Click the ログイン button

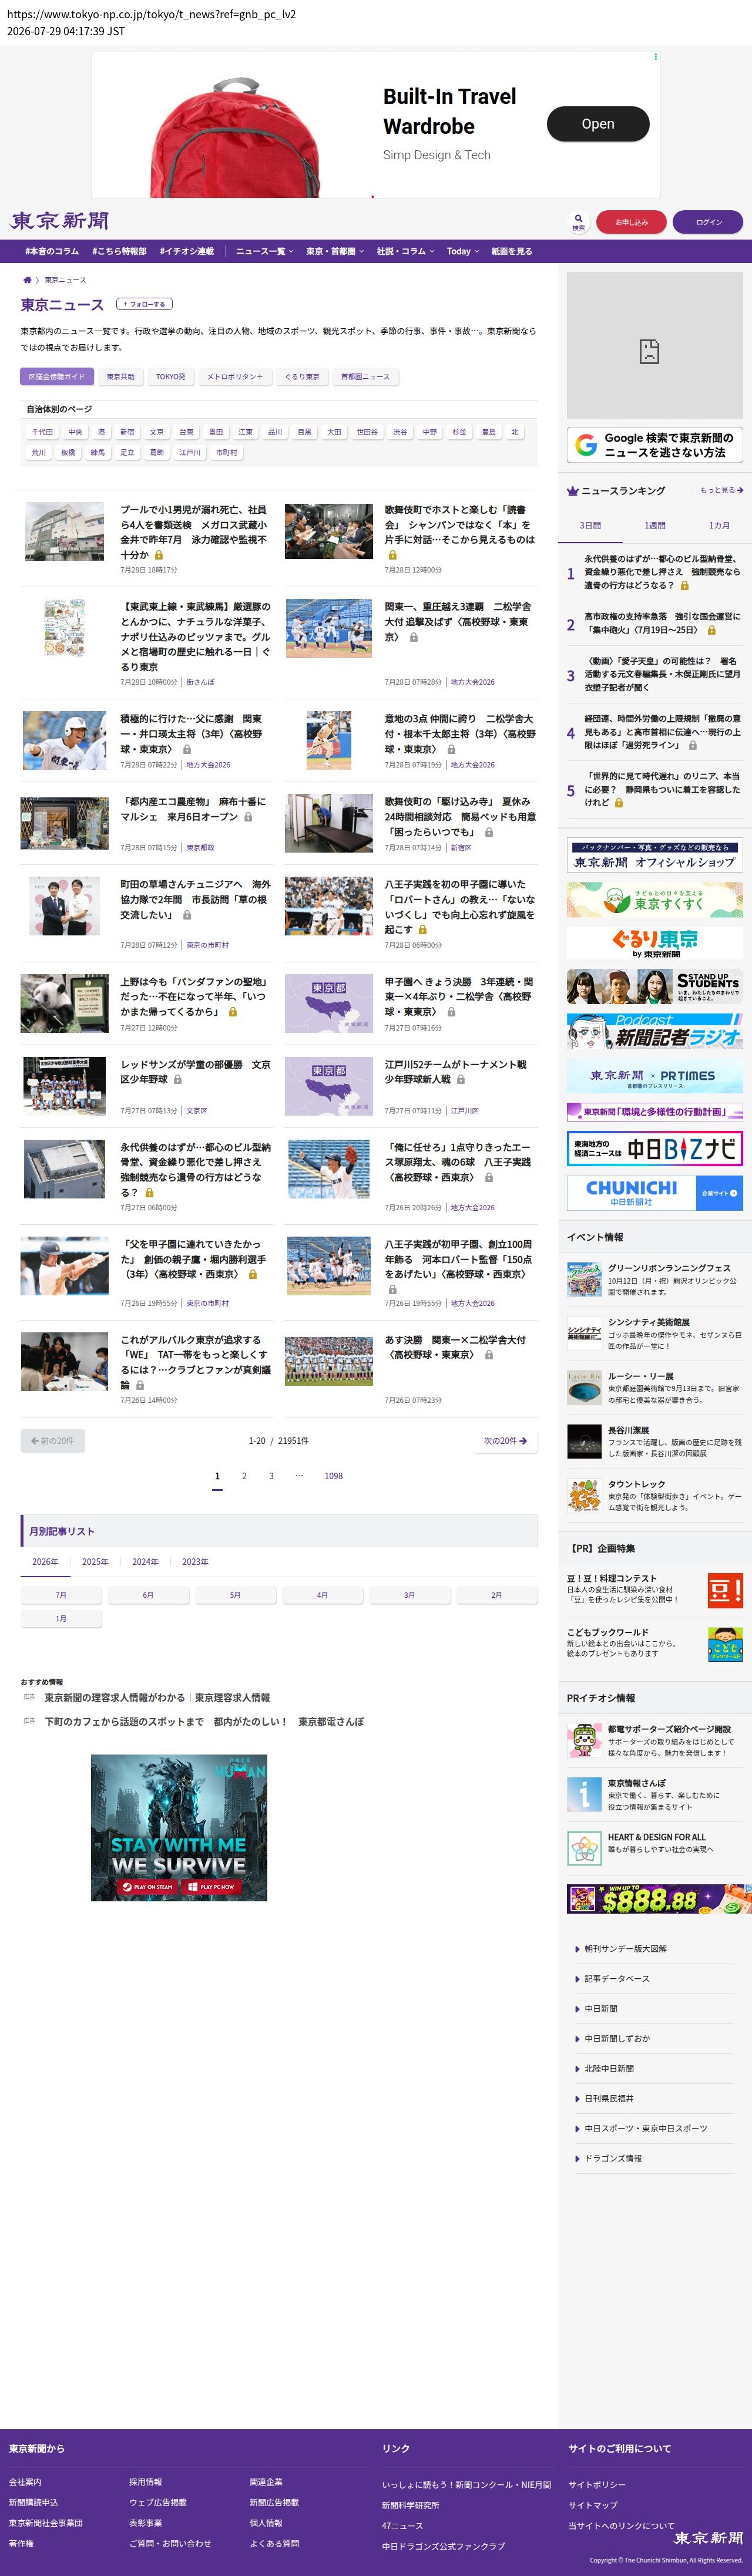pos(708,222)
